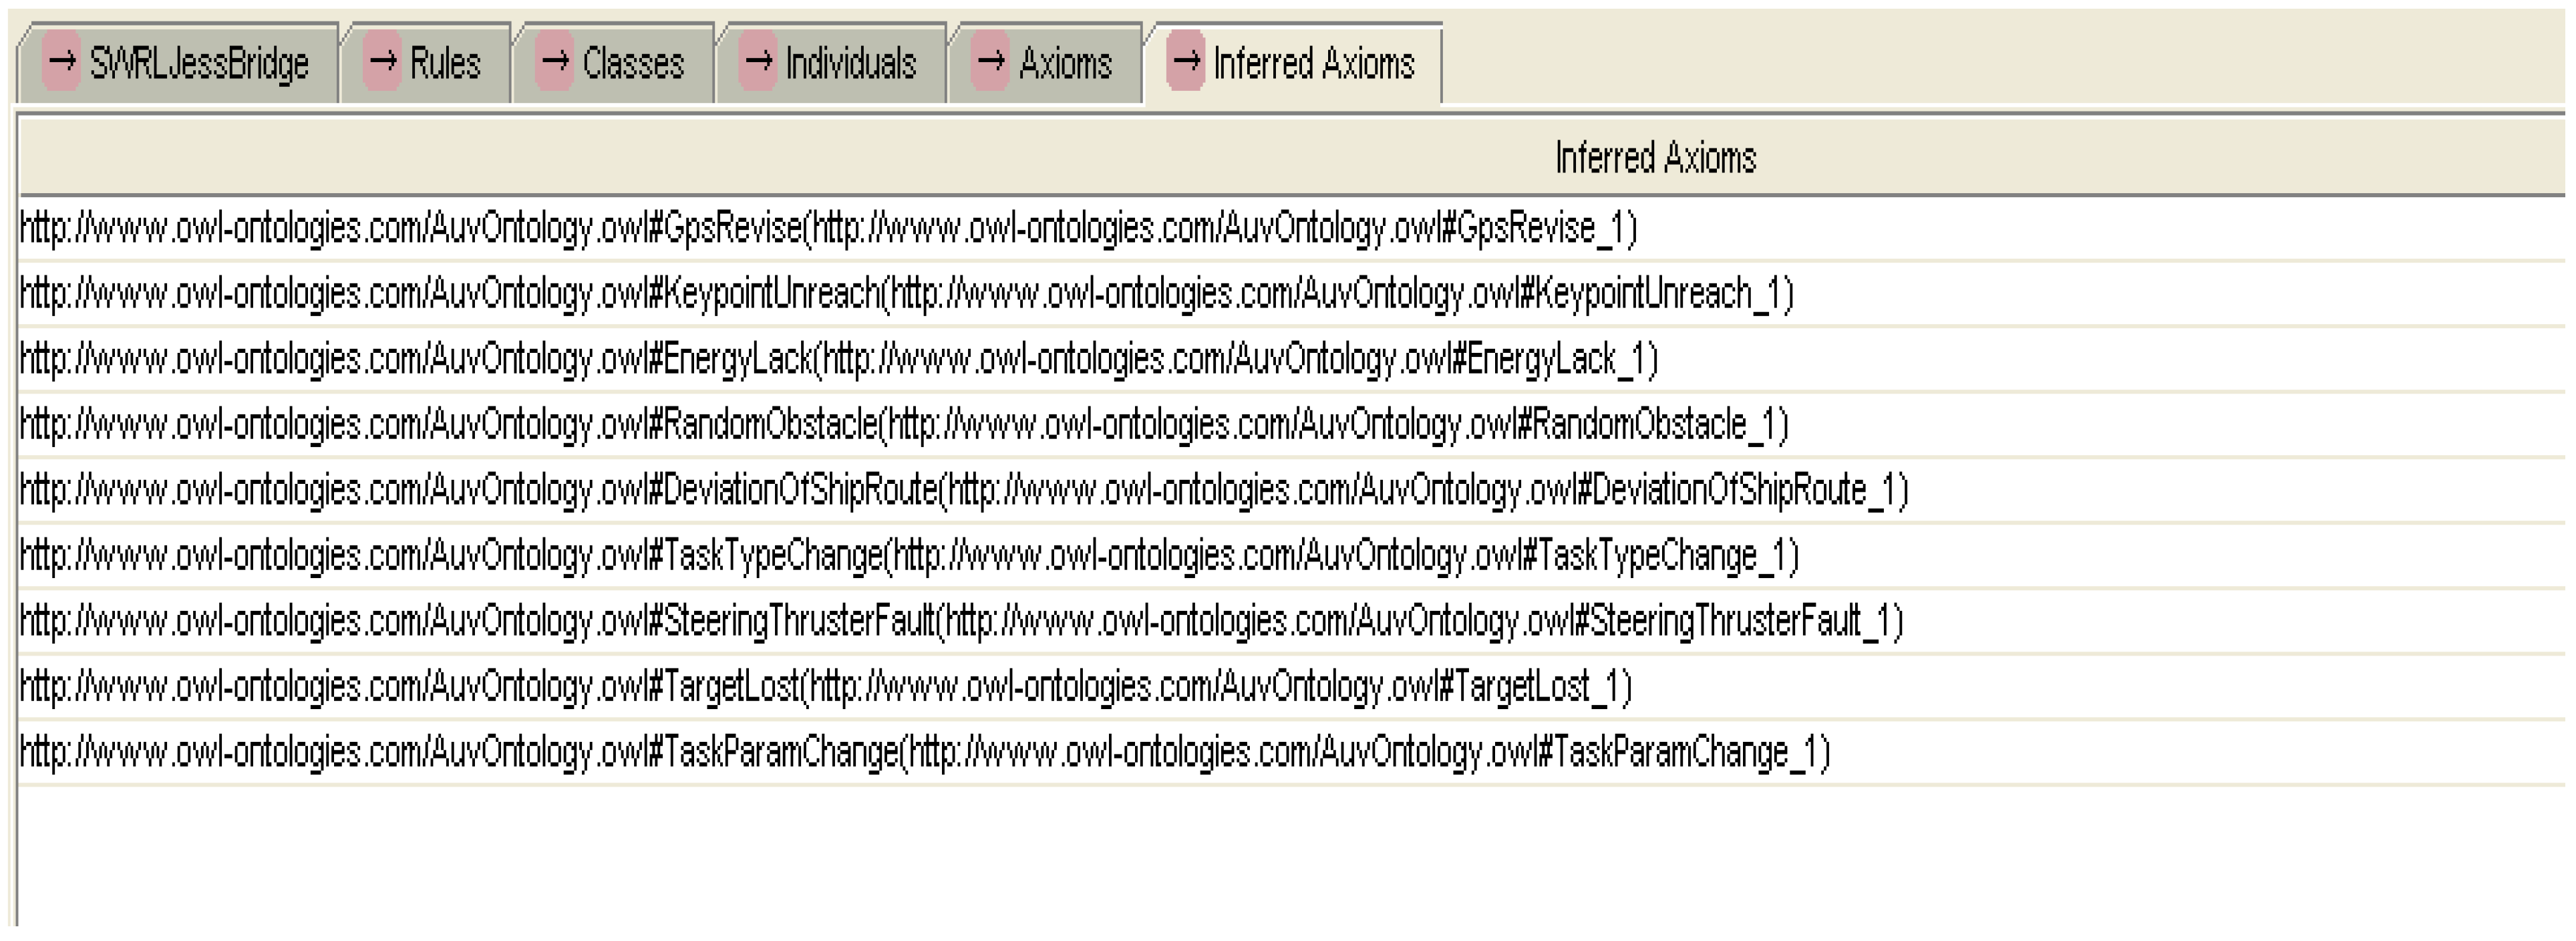Click the arrow icon on Inferred Axioms tab
This screenshot has width=2576, height=941.
[x=1185, y=62]
